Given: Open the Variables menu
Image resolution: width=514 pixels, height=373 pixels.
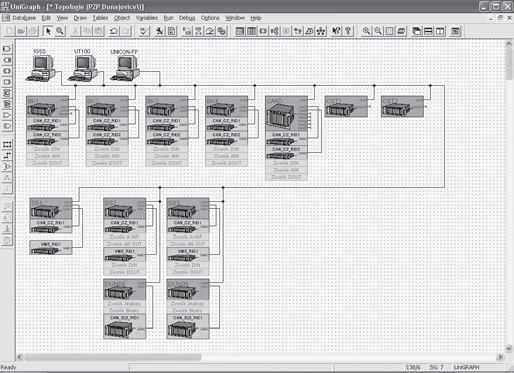Looking at the screenshot, I should (146, 18).
